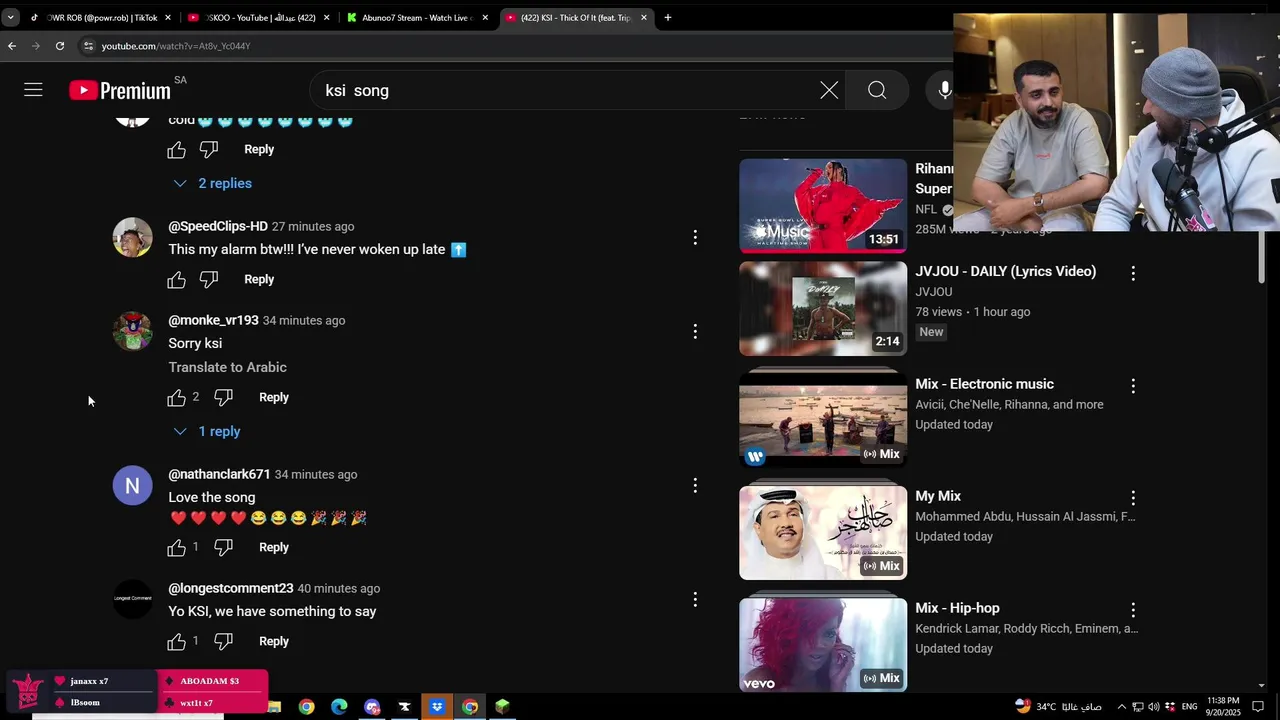The height and width of the screenshot is (720, 1280).
Task: Dislike the @nathanclark671 comment
Action: 223,548
